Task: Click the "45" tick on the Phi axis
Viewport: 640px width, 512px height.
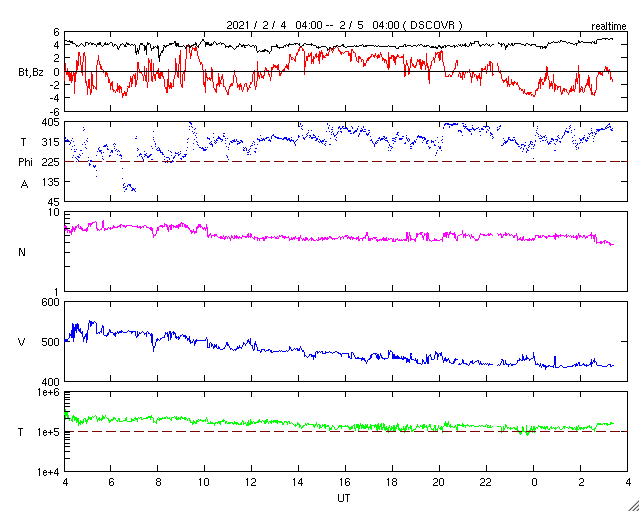Action: 54,201
